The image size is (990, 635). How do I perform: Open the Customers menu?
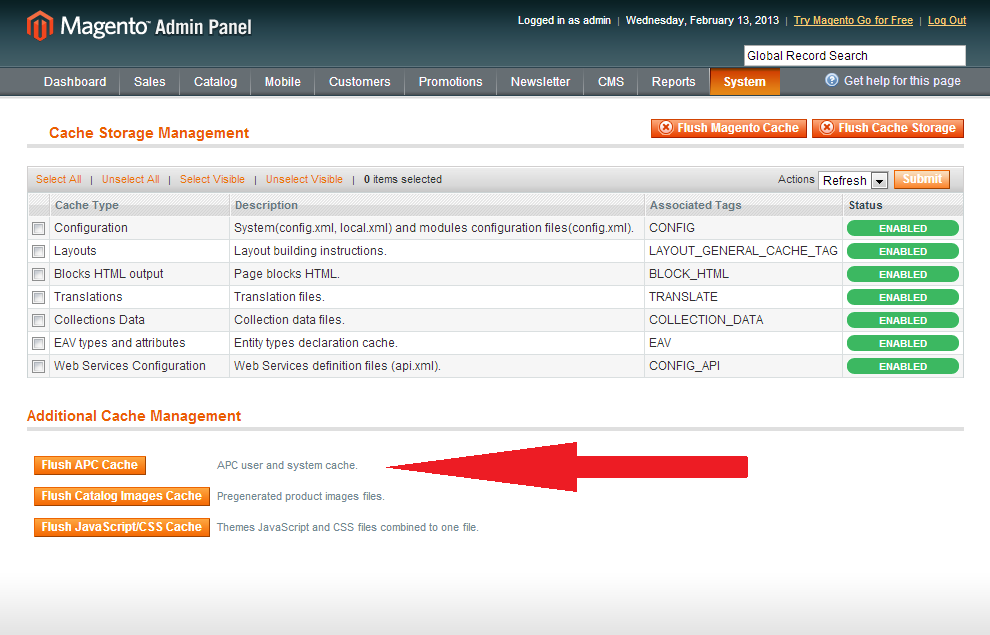359,82
